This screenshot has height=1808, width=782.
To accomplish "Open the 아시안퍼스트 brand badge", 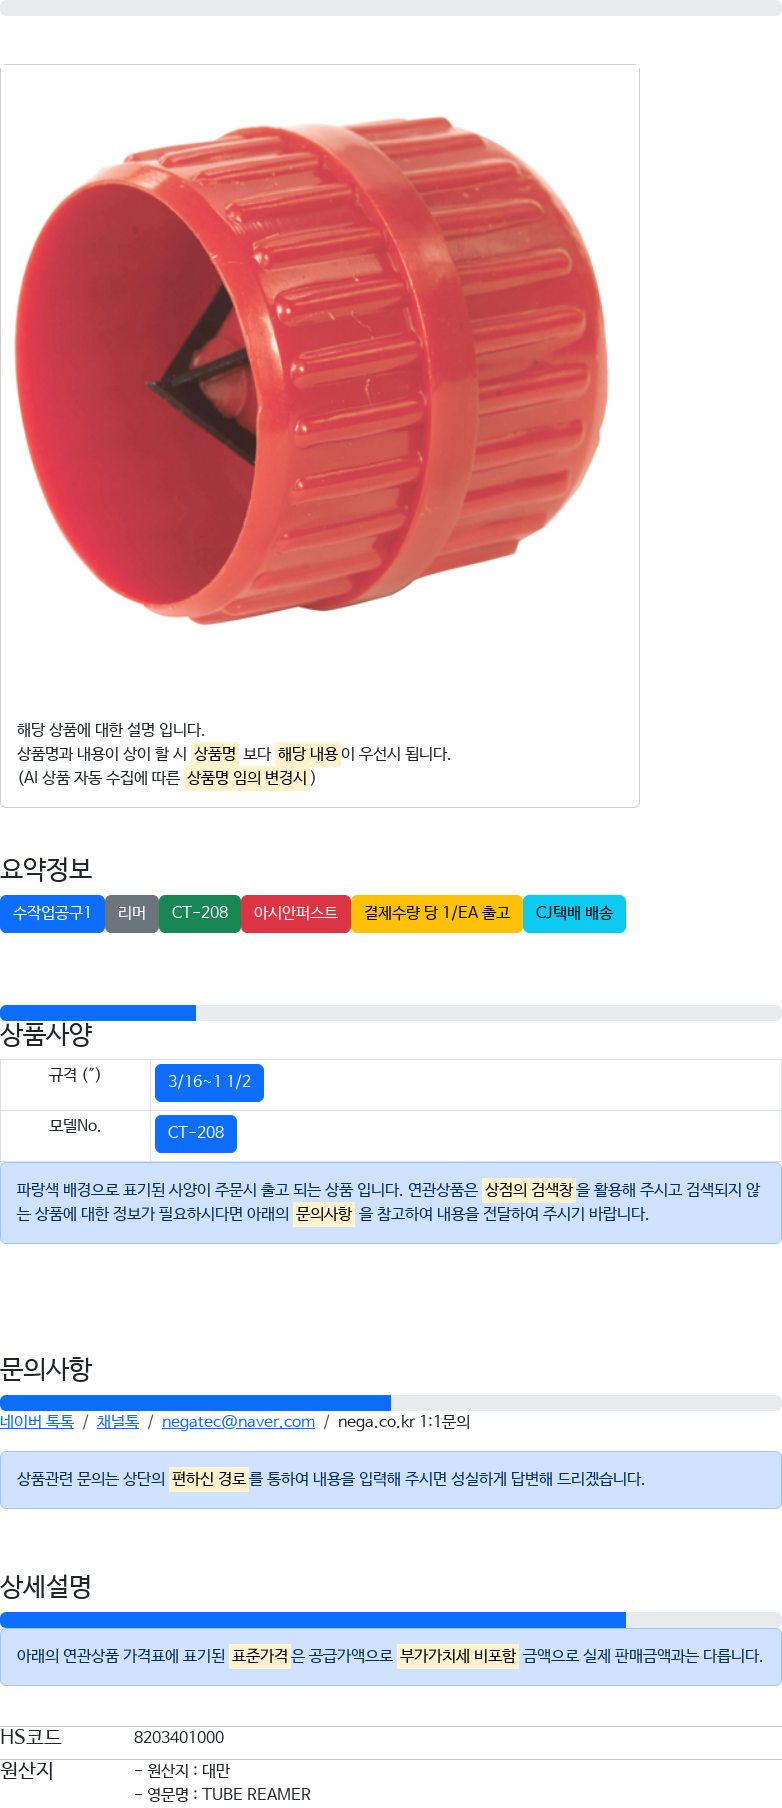I will 296,913.
